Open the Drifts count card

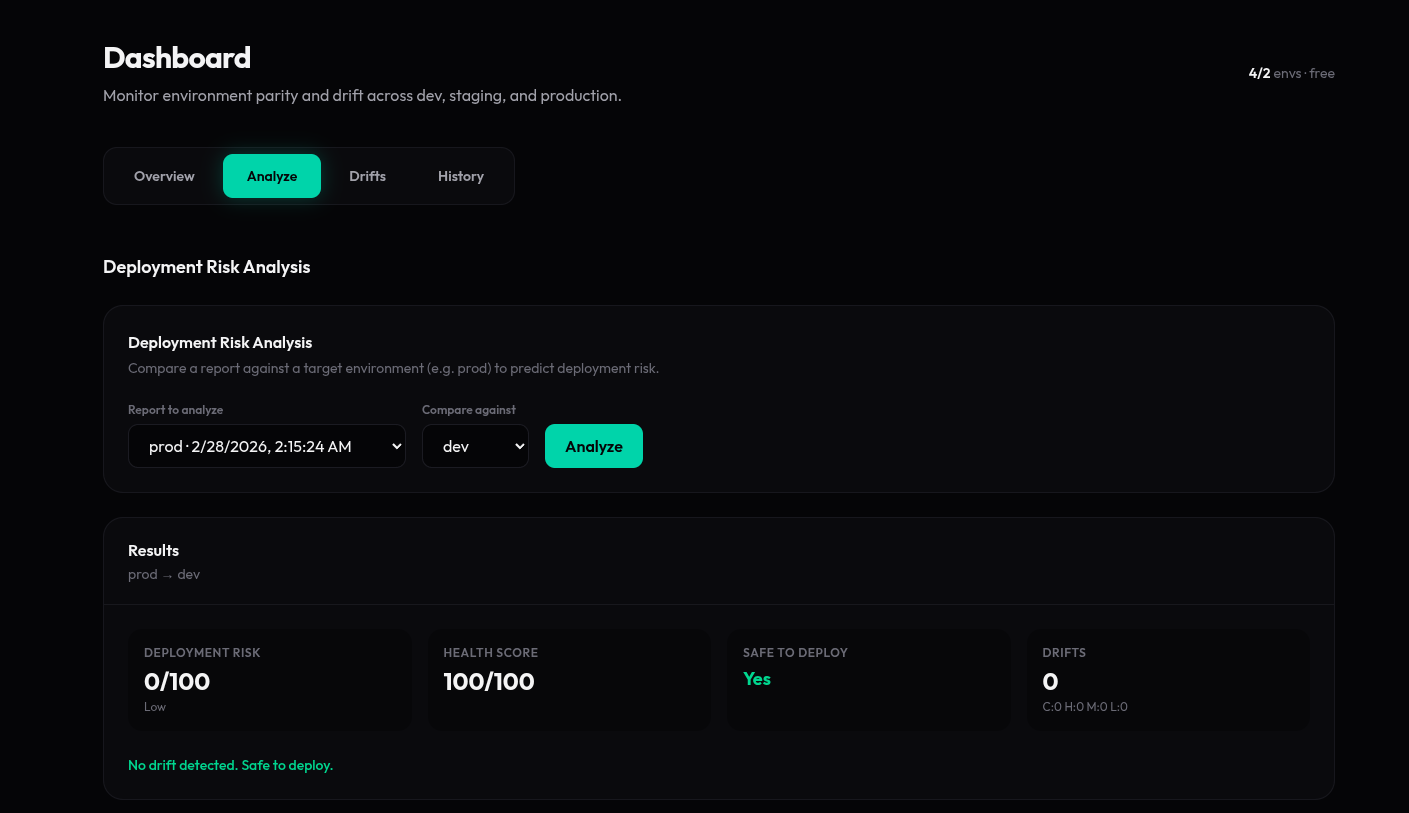(1168, 680)
